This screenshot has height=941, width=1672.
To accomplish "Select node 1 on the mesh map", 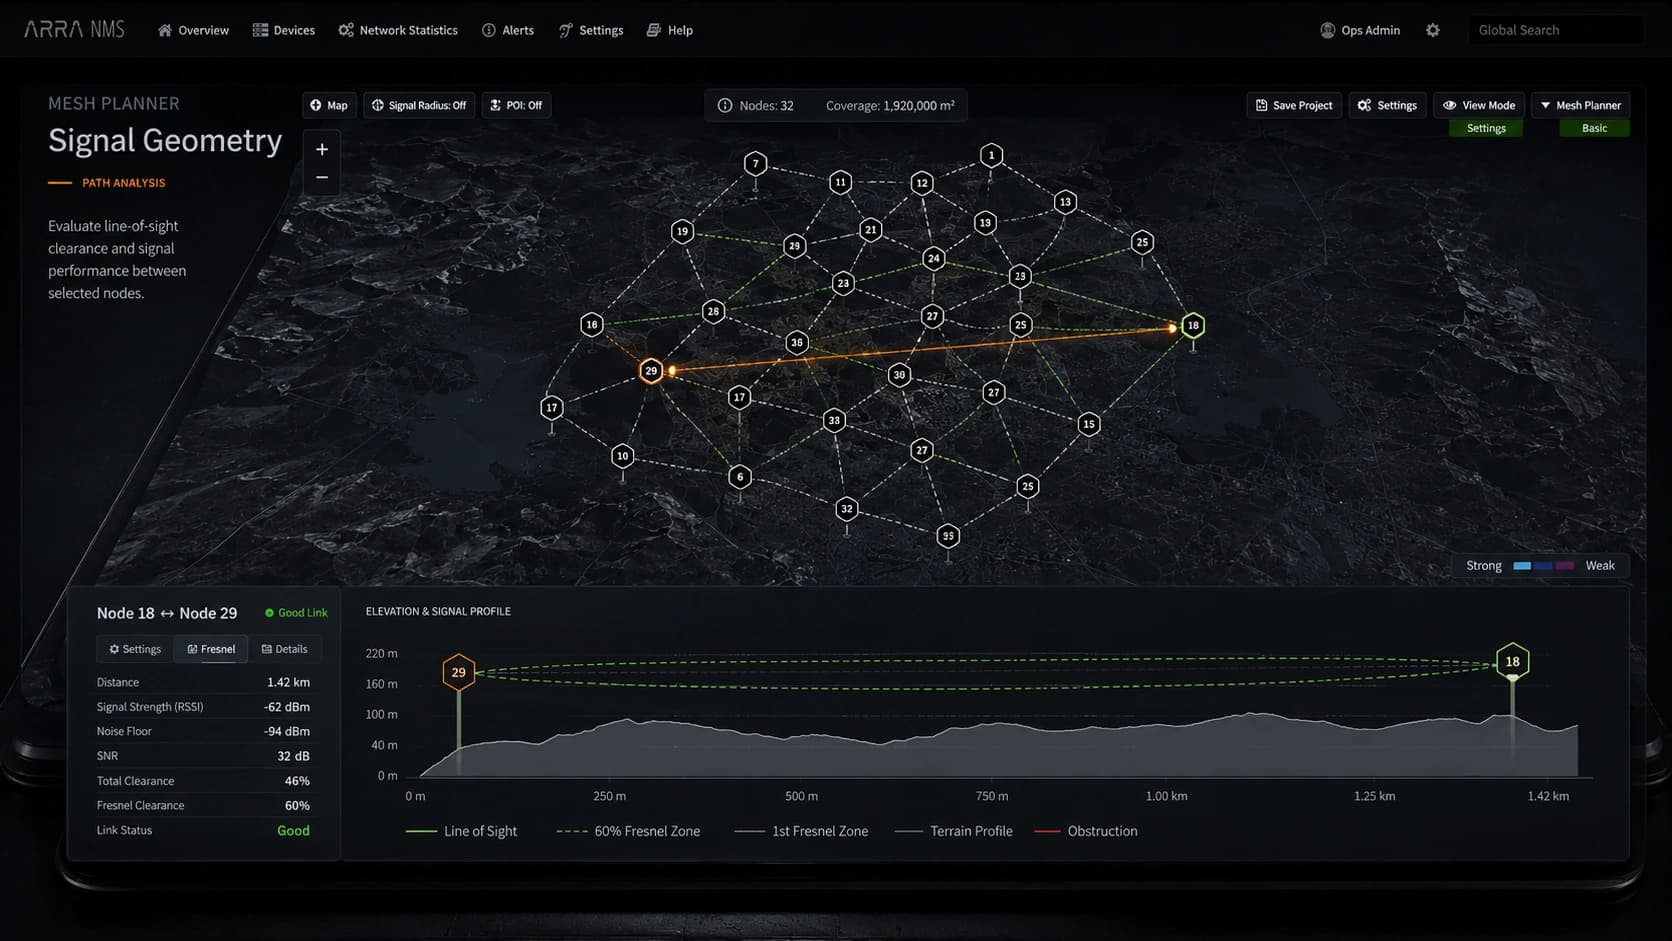I will click(991, 155).
